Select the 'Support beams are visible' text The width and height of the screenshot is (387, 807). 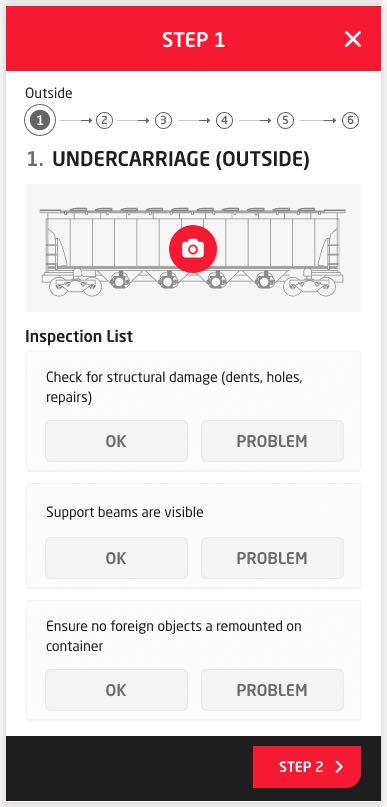click(125, 512)
